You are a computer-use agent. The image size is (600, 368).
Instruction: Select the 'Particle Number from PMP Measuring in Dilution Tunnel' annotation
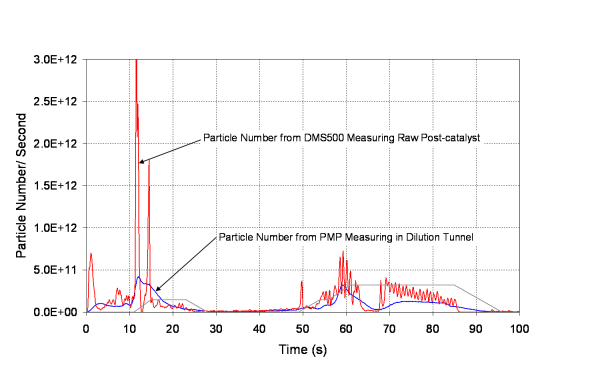[x=346, y=237]
